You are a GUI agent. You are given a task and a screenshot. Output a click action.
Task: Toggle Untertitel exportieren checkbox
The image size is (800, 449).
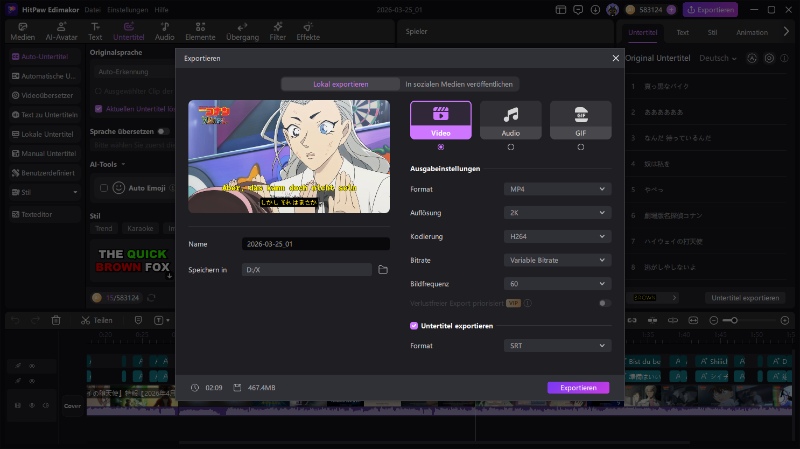414,326
